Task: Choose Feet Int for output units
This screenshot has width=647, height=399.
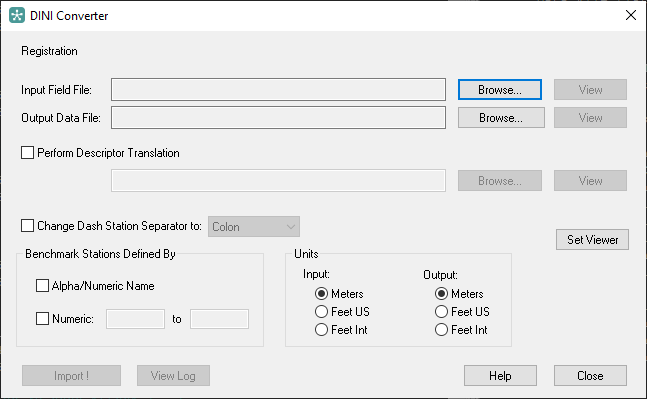Action: click(441, 330)
